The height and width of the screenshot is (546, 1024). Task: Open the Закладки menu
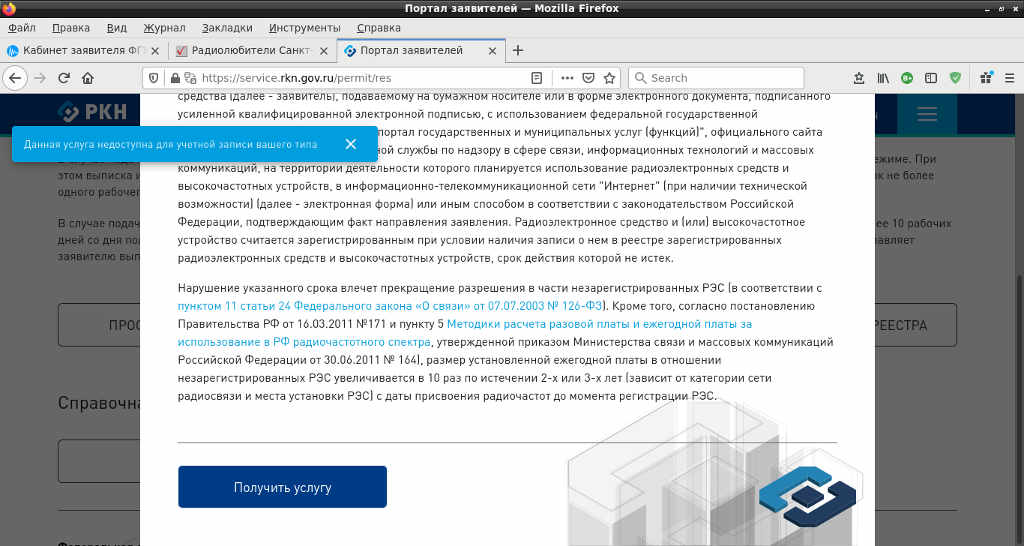227,27
